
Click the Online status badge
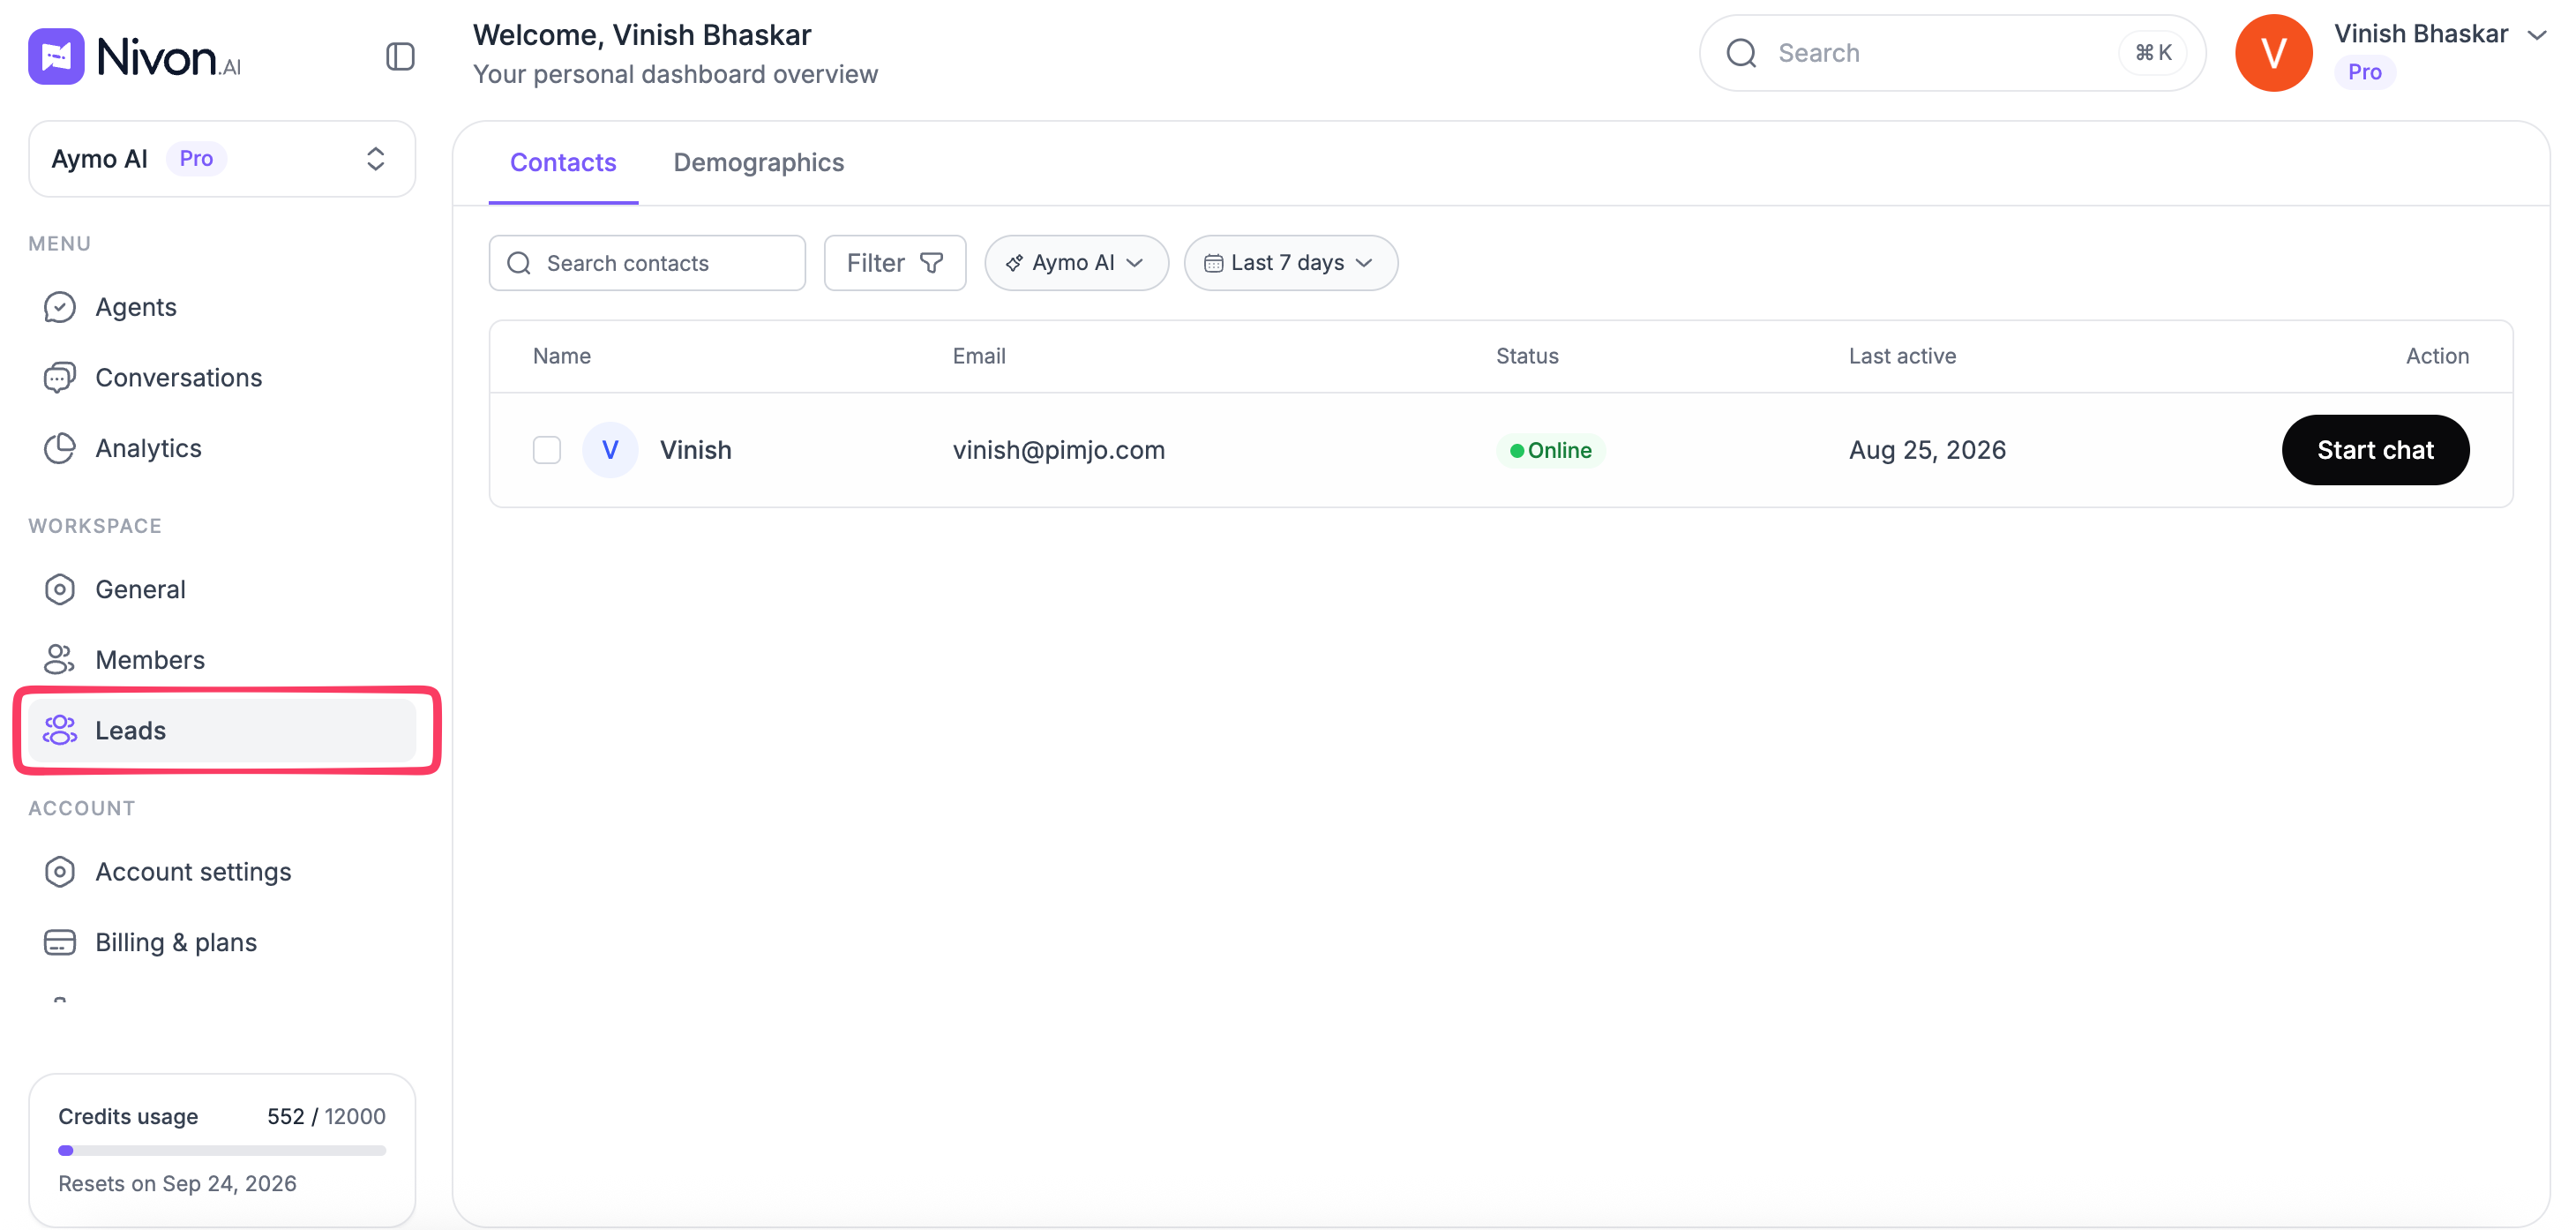[x=1550, y=450]
